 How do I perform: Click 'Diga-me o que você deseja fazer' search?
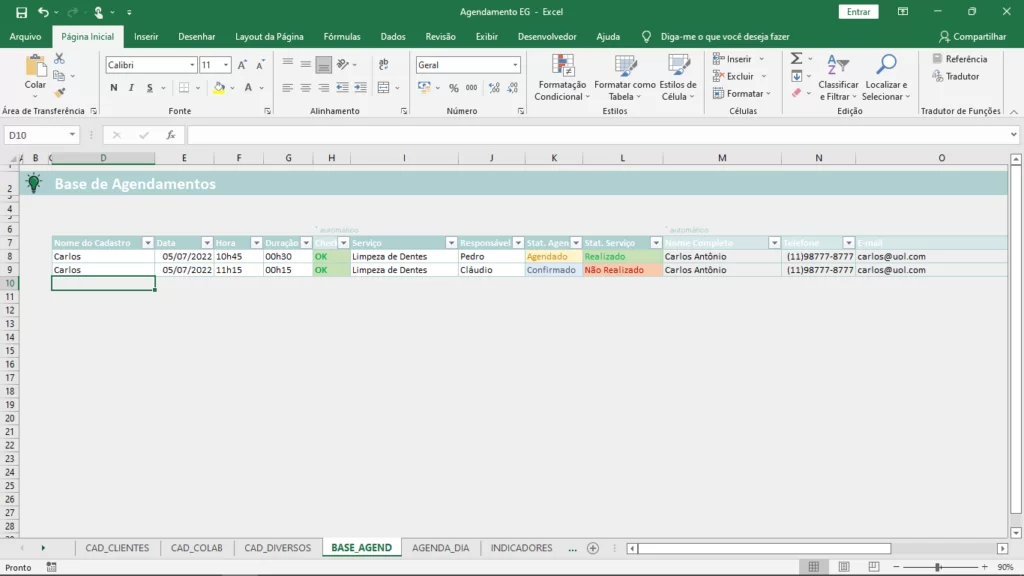(x=725, y=37)
